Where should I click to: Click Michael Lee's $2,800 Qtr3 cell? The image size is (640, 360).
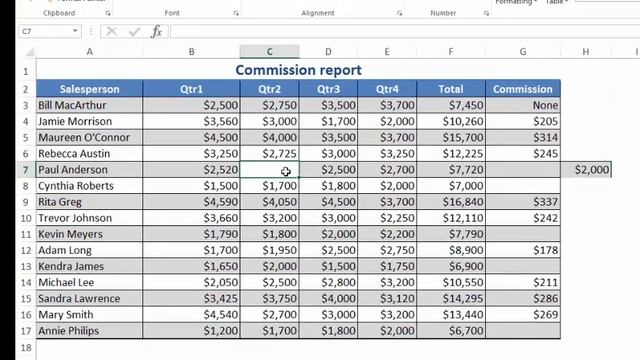point(328,282)
